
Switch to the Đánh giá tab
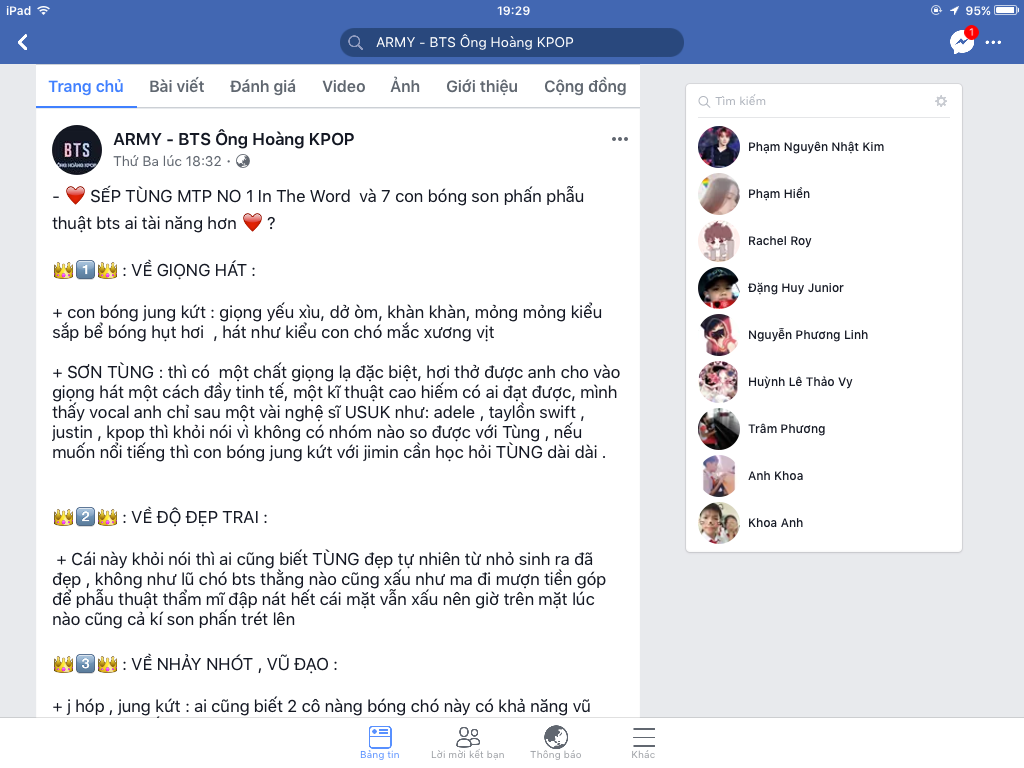coord(263,86)
